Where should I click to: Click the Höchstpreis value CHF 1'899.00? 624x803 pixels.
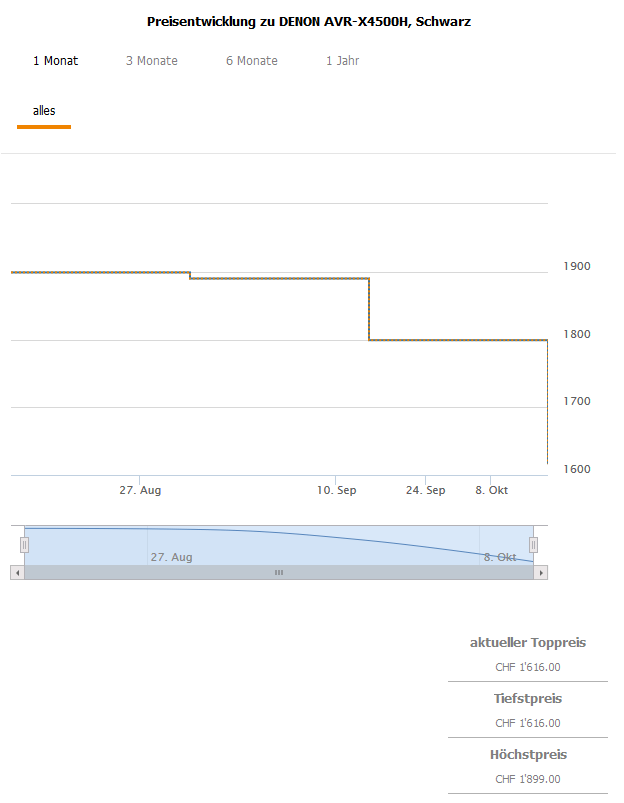pyautogui.click(x=528, y=779)
